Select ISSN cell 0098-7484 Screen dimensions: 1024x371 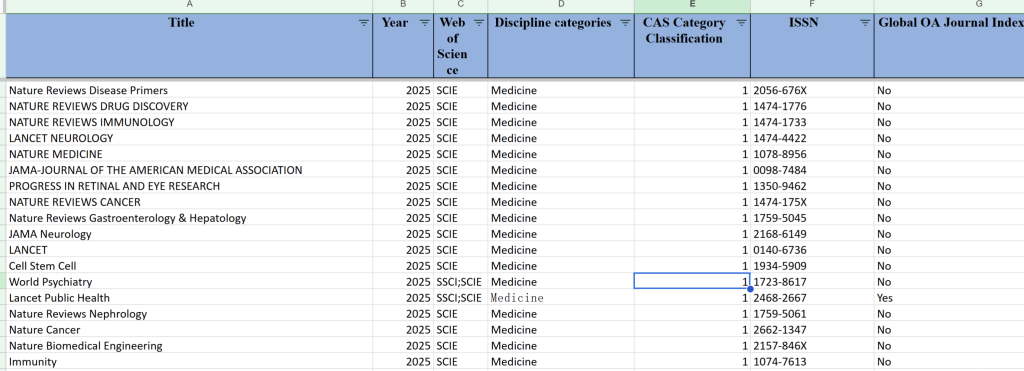812,170
